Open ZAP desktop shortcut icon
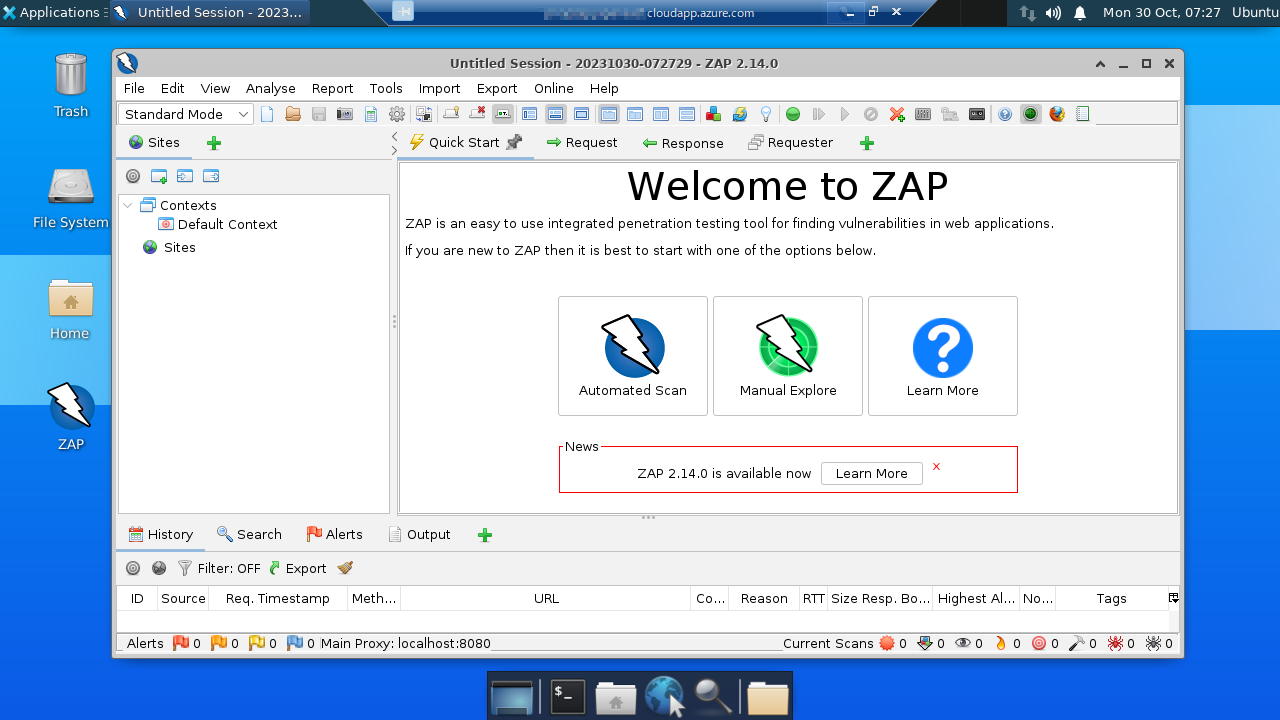Image resolution: width=1280 pixels, height=720 pixels. [71, 416]
